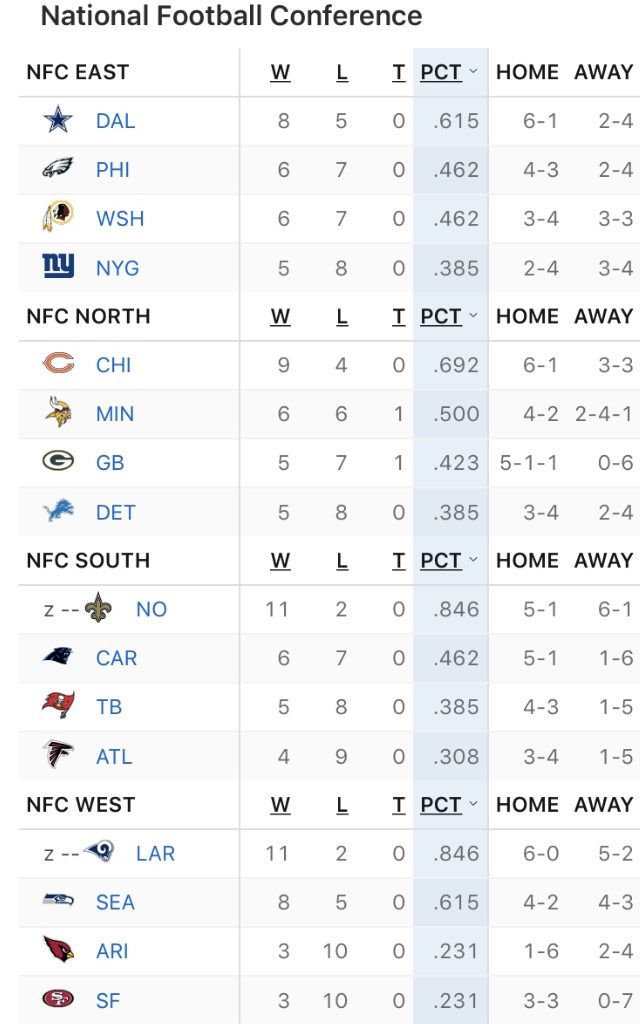Toggle PCT sort arrow in NFC East
This screenshot has height=1024, width=640.
point(473,71)
